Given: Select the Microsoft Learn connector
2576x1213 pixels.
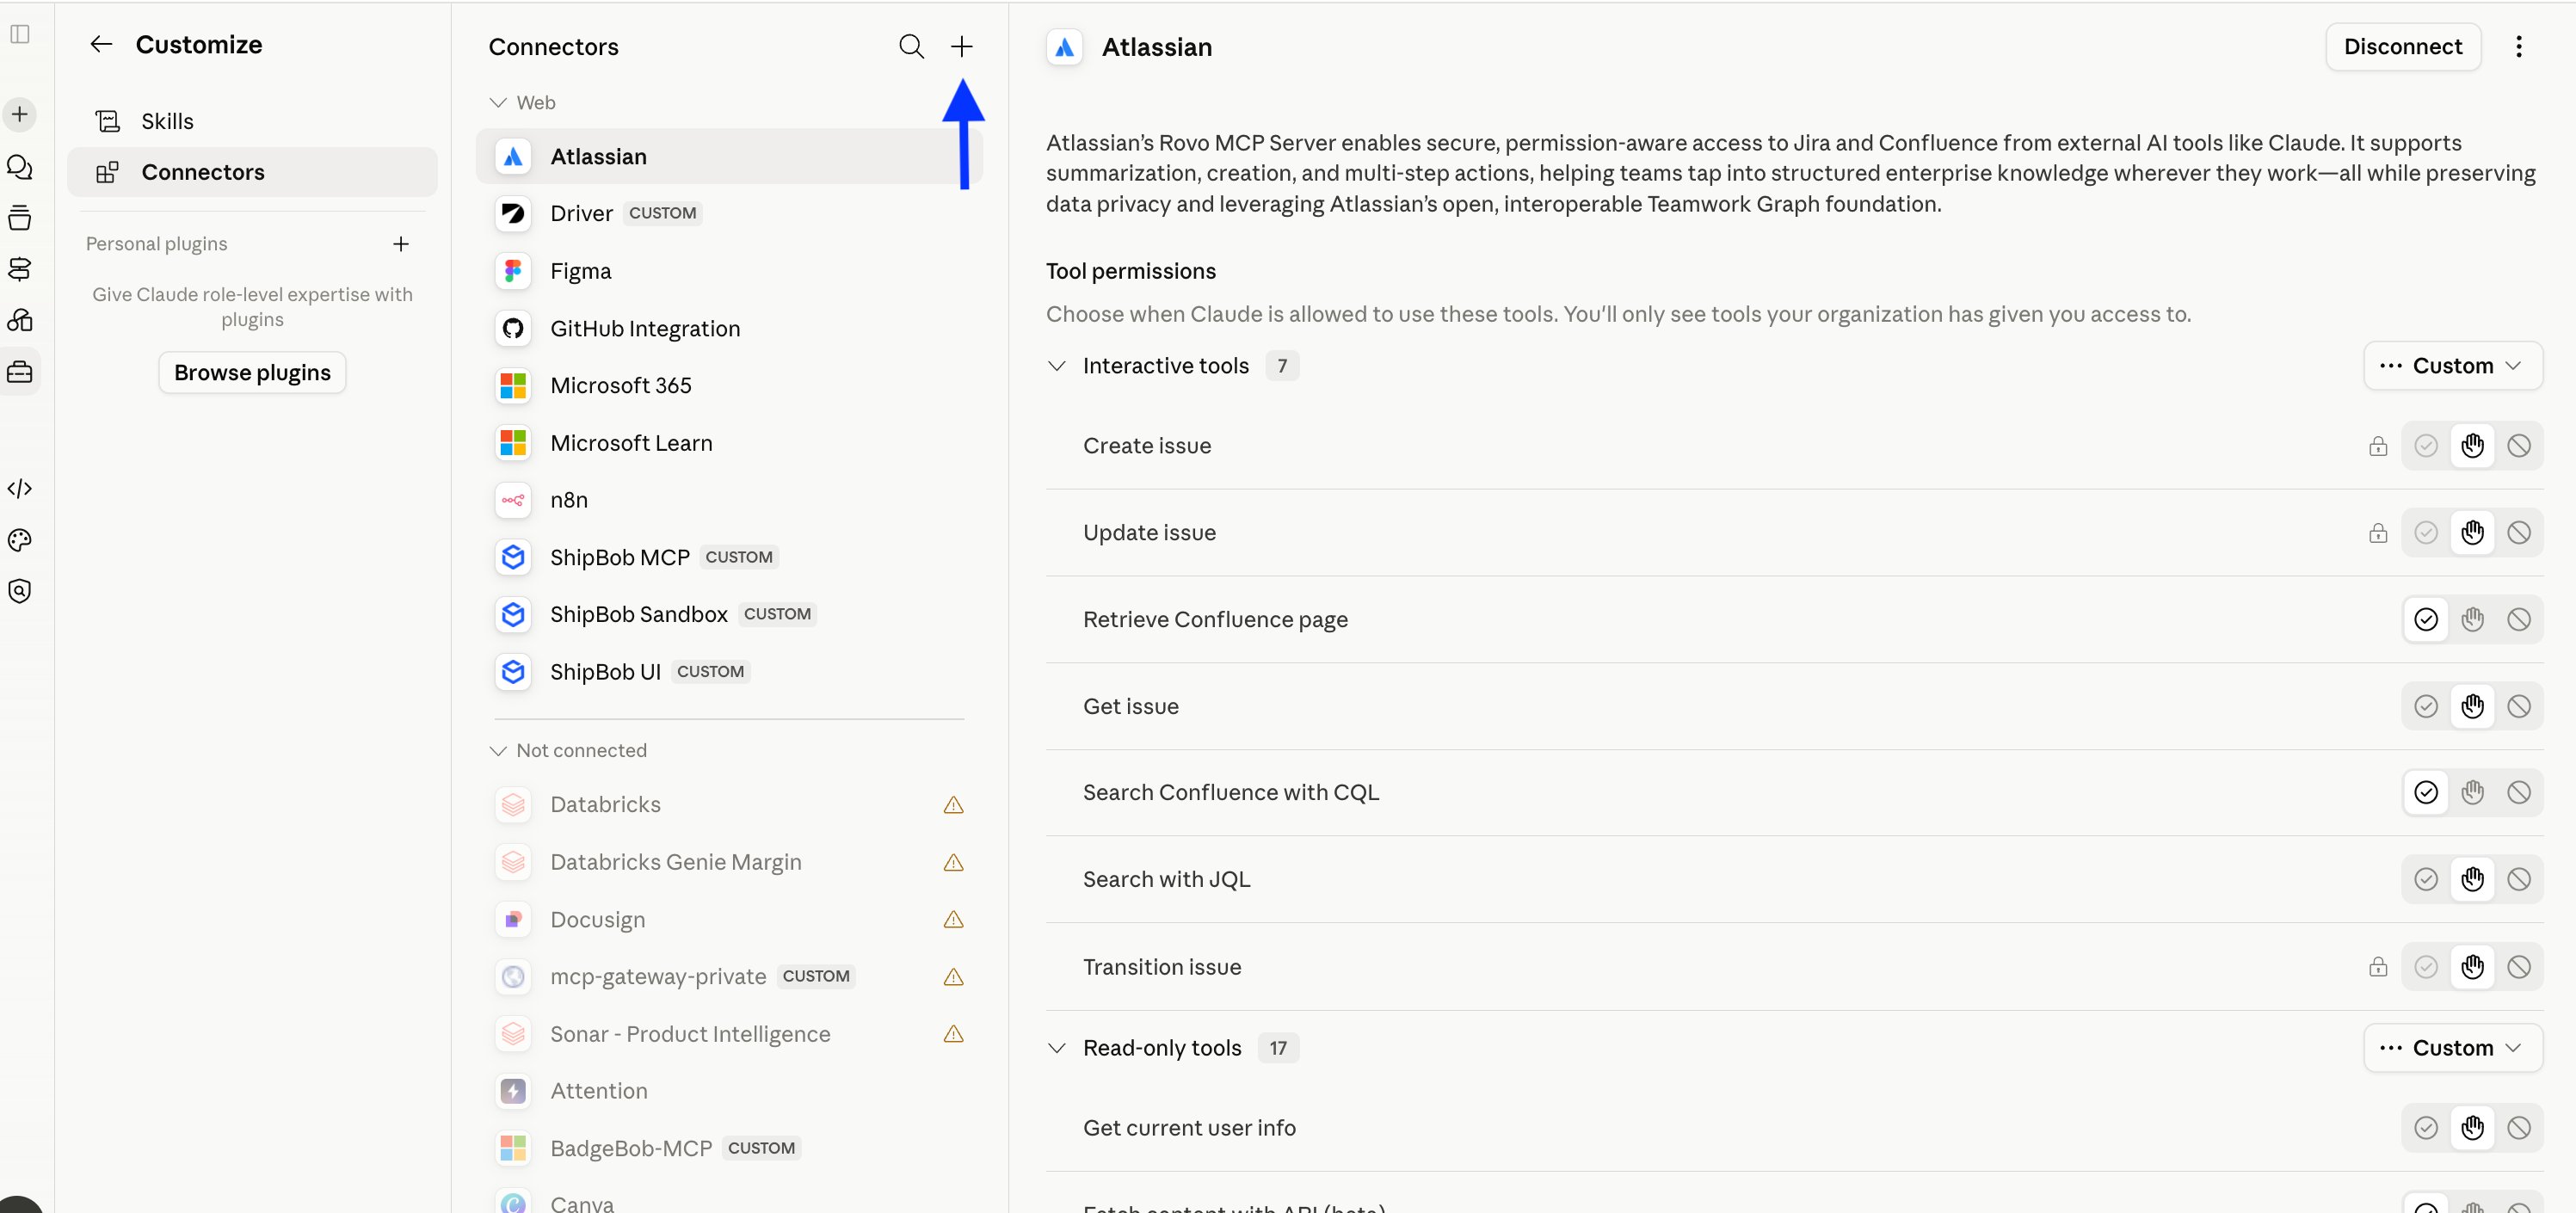Looking at the screenshot, I should [729, 443].
